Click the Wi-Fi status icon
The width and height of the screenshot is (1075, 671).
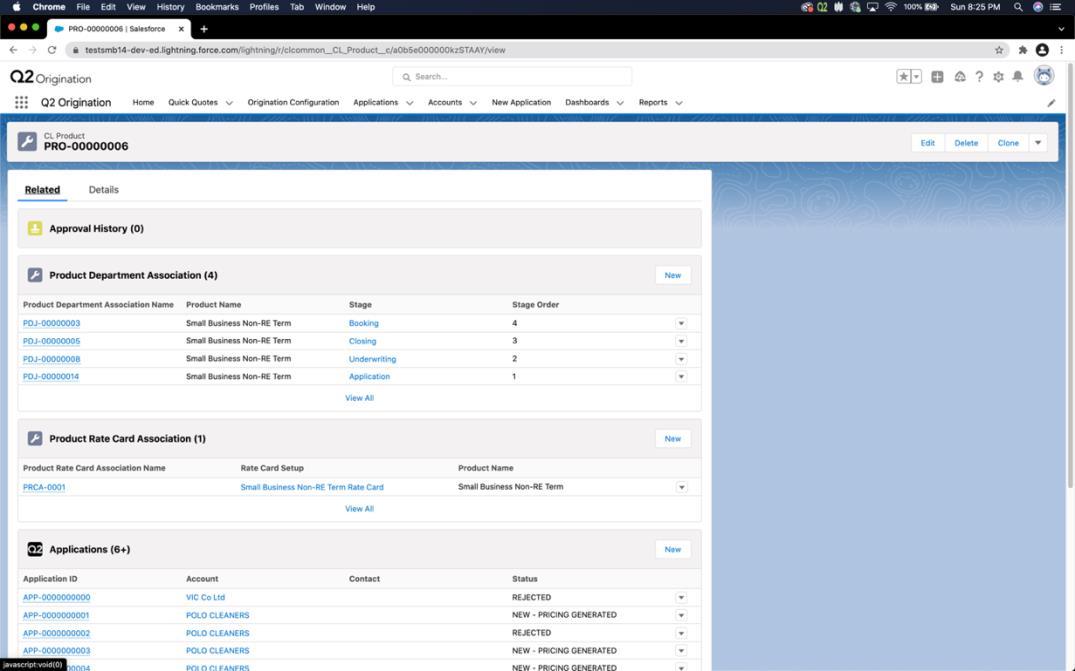click(891, 7)
